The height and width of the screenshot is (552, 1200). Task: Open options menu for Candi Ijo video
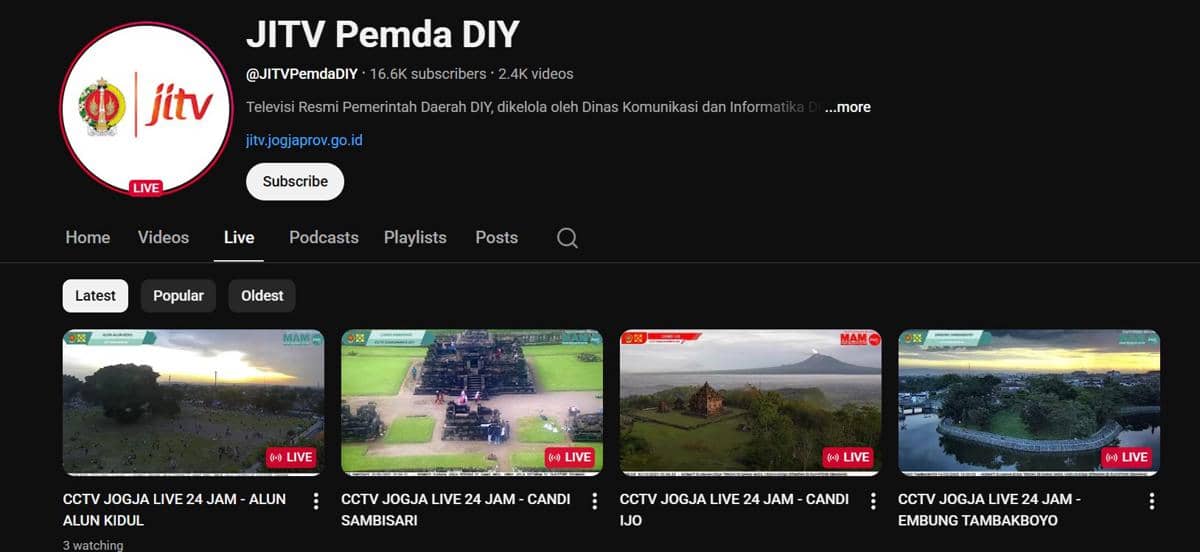(873, 501)
